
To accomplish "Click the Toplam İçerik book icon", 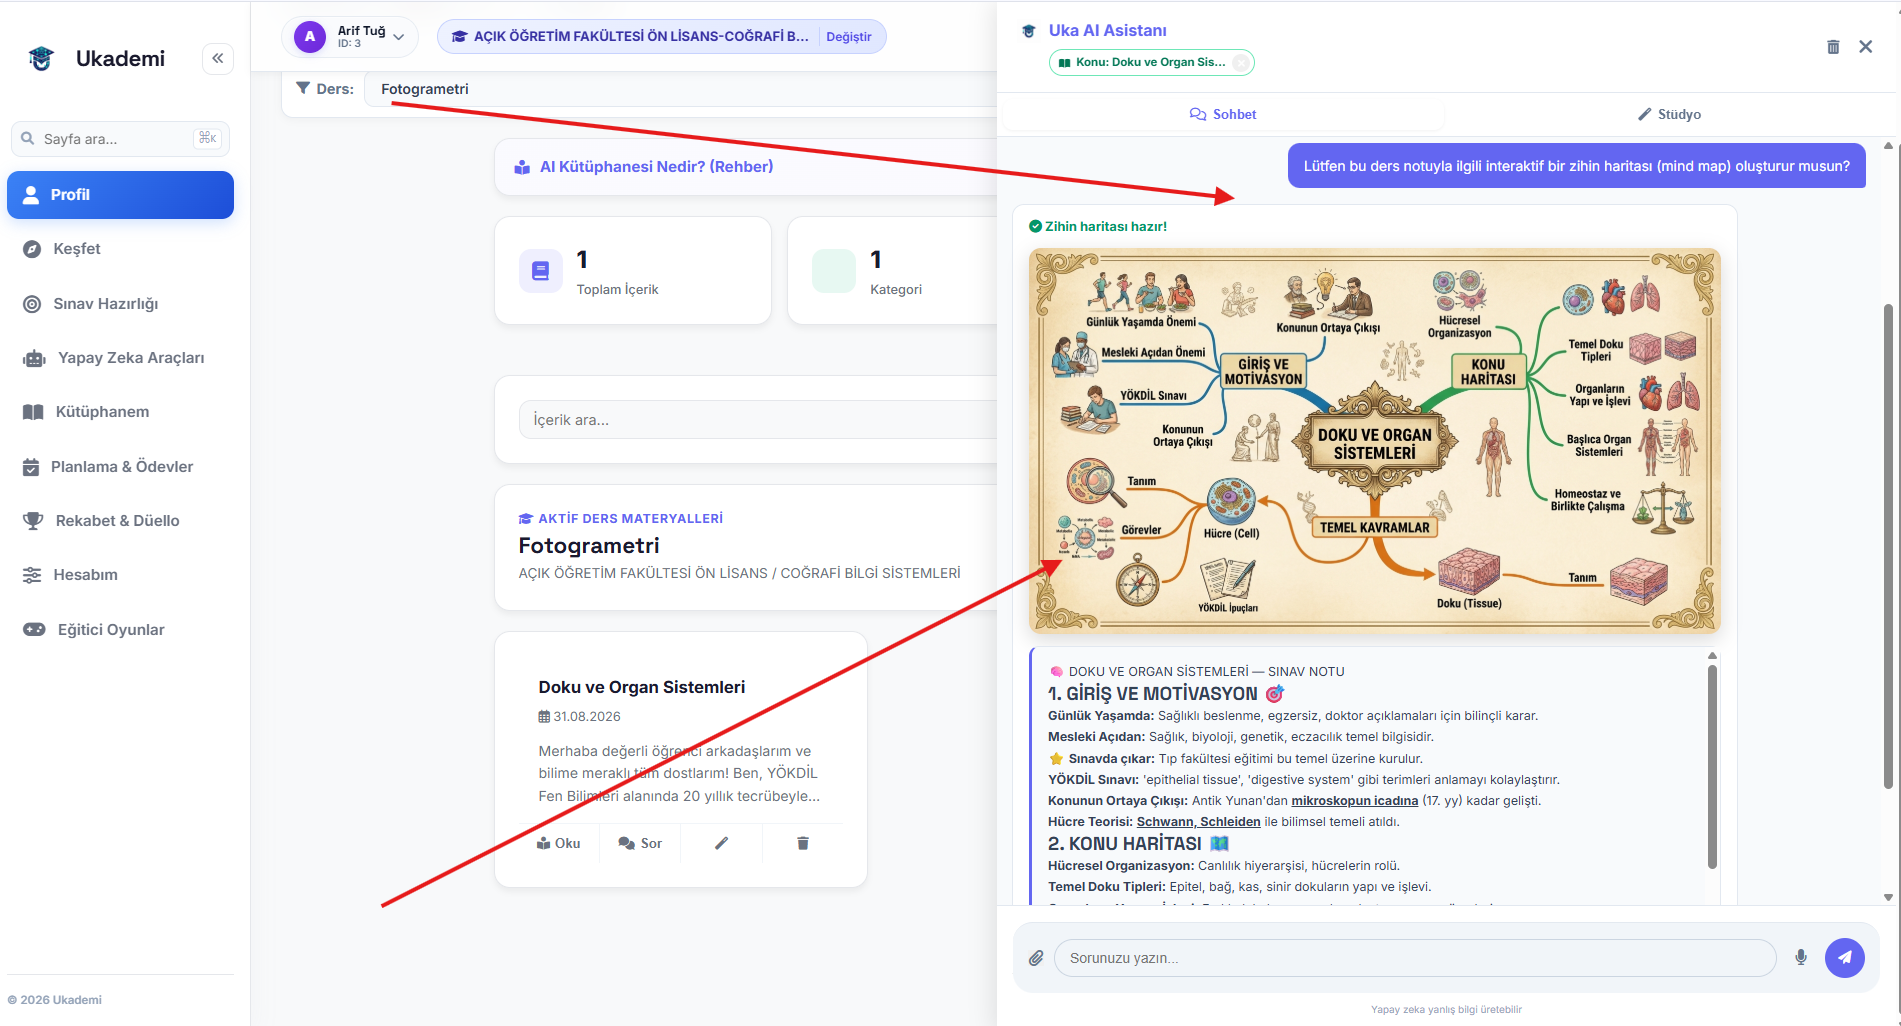I will [540, 271].
